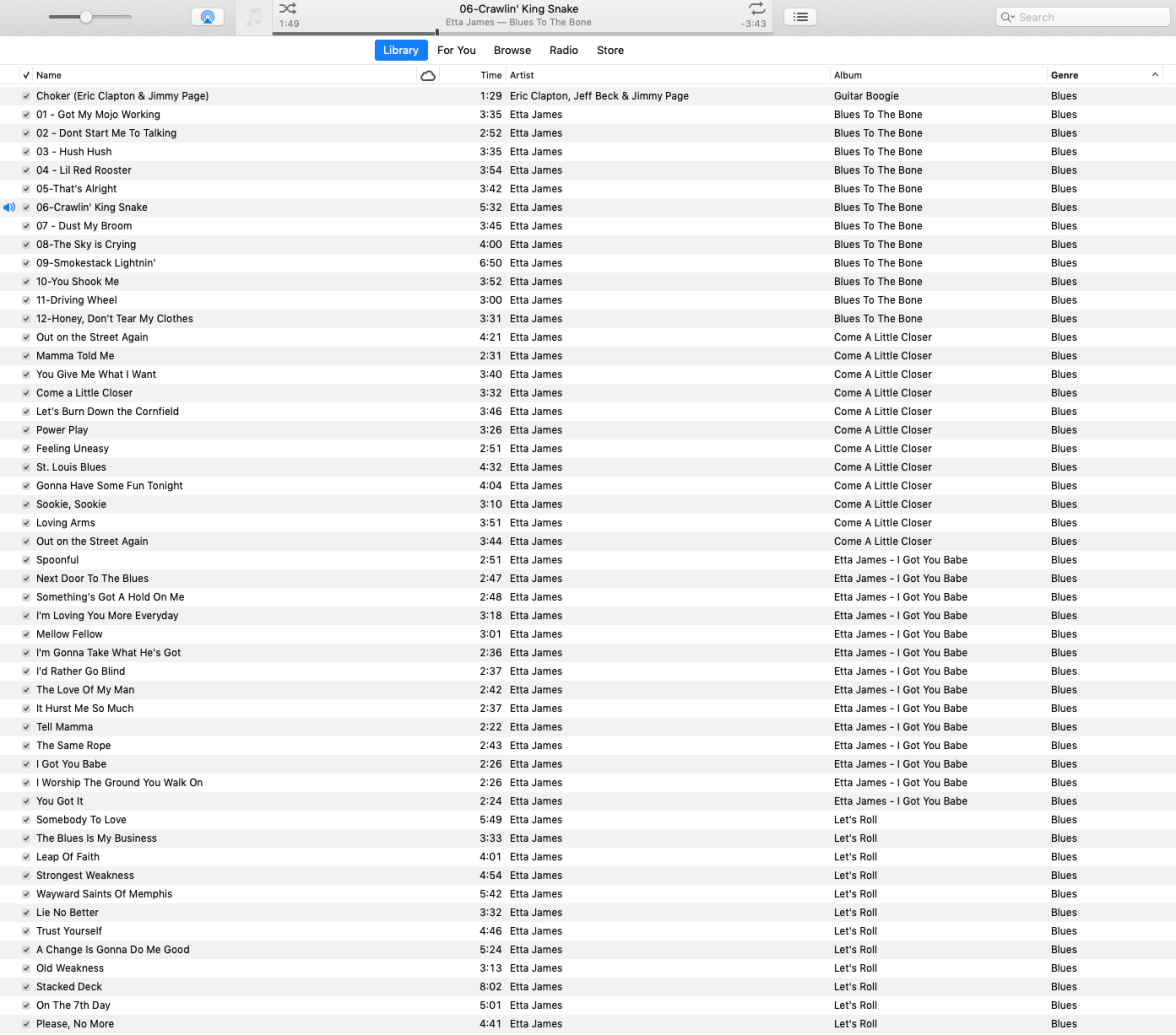Uncheck Choker by Eric Clapton & Jimmy Page
Viewport: 1176px width, 1035px height.
[x=25, y=95]
